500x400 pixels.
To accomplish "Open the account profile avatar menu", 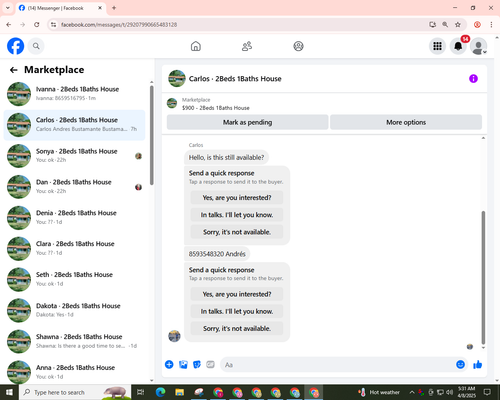I will [479, 46].
